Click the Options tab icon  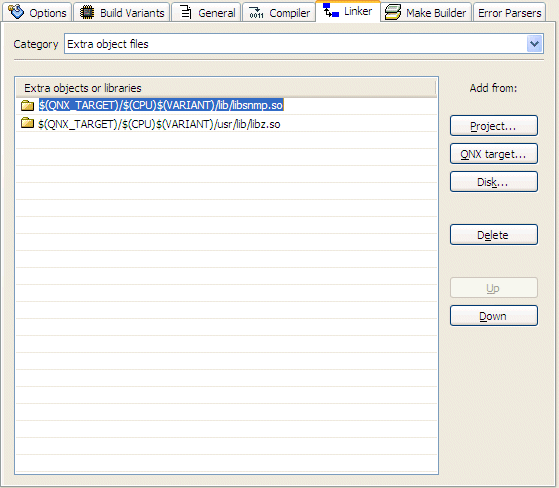(16, 12)
